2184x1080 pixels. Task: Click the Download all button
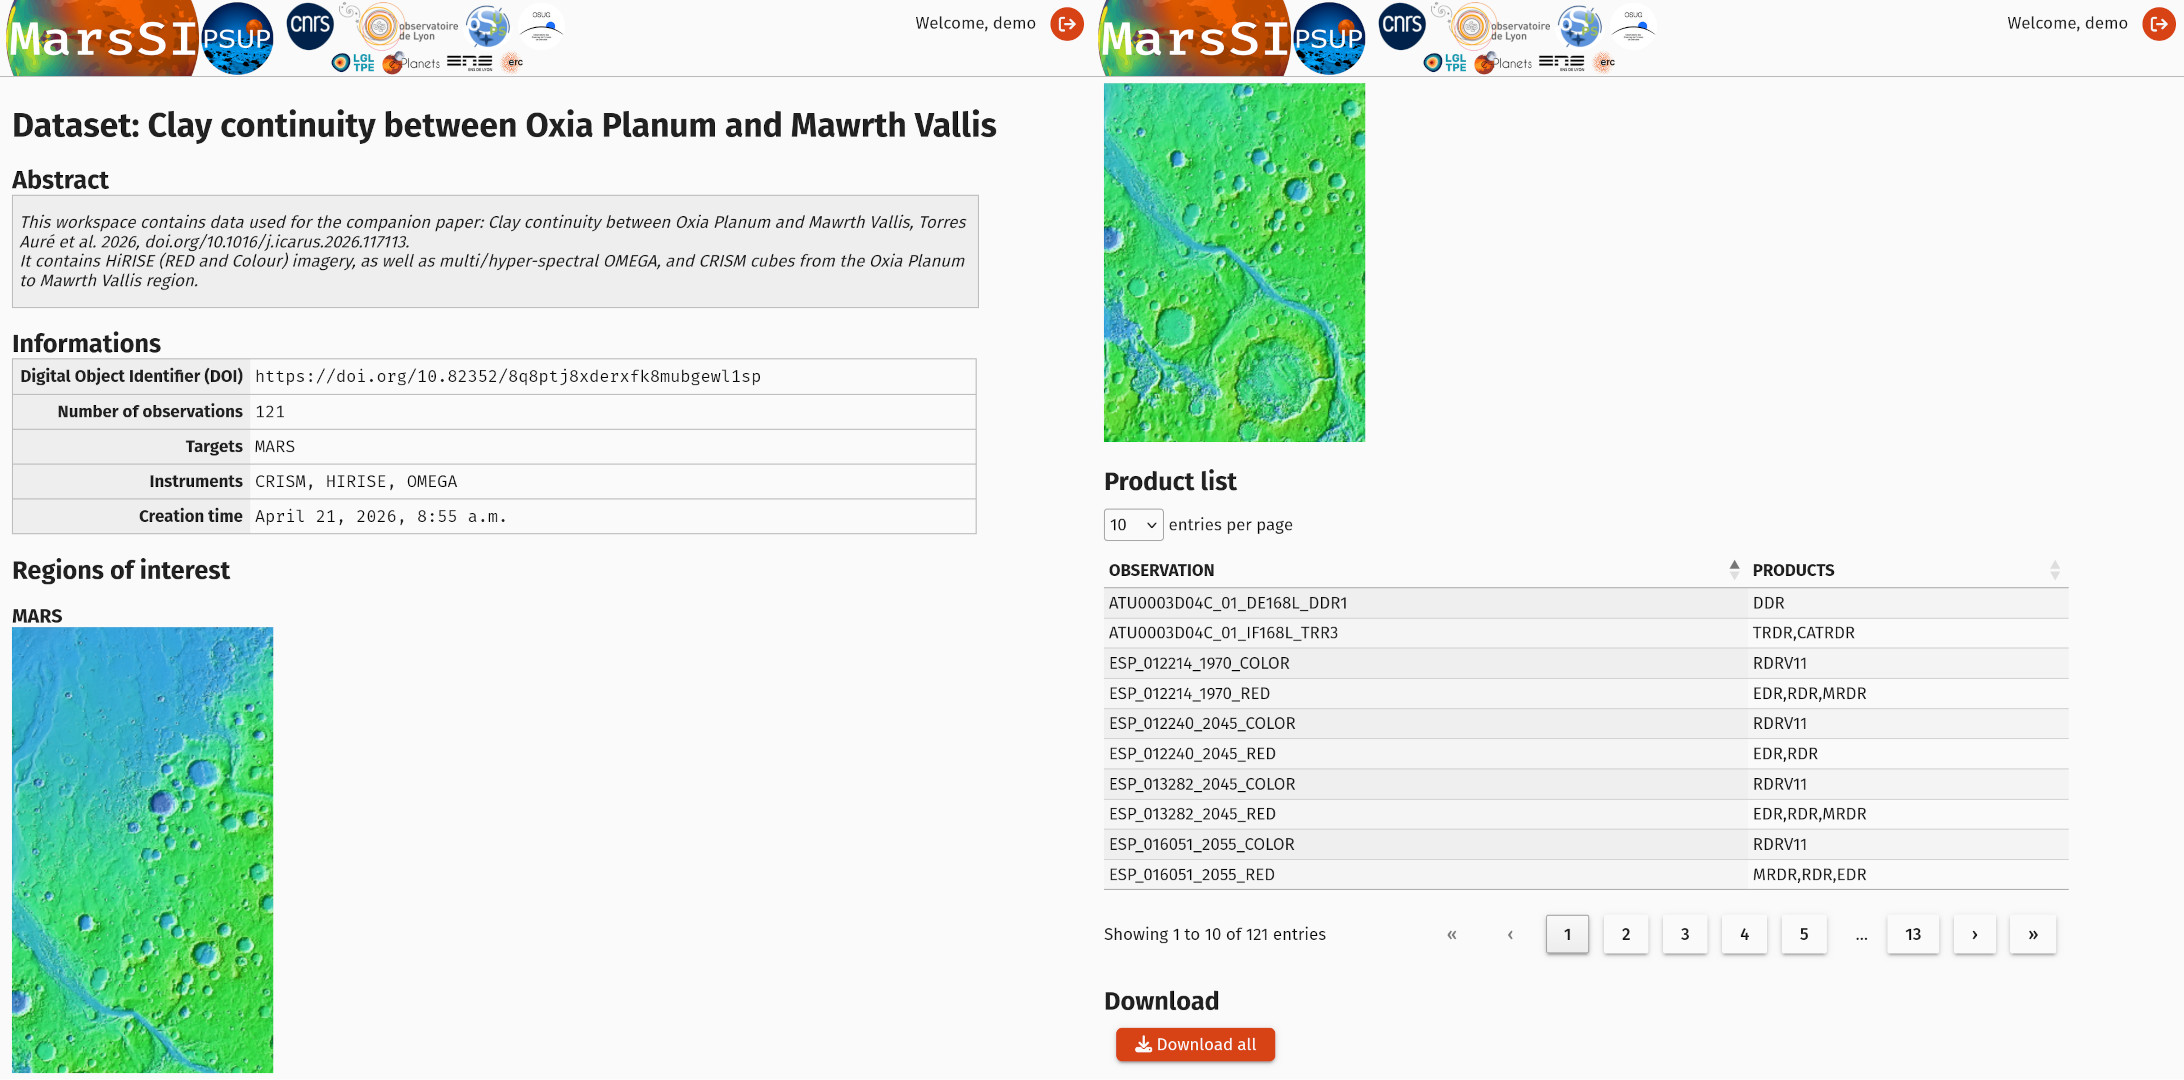click(x=1195, y=1044)
